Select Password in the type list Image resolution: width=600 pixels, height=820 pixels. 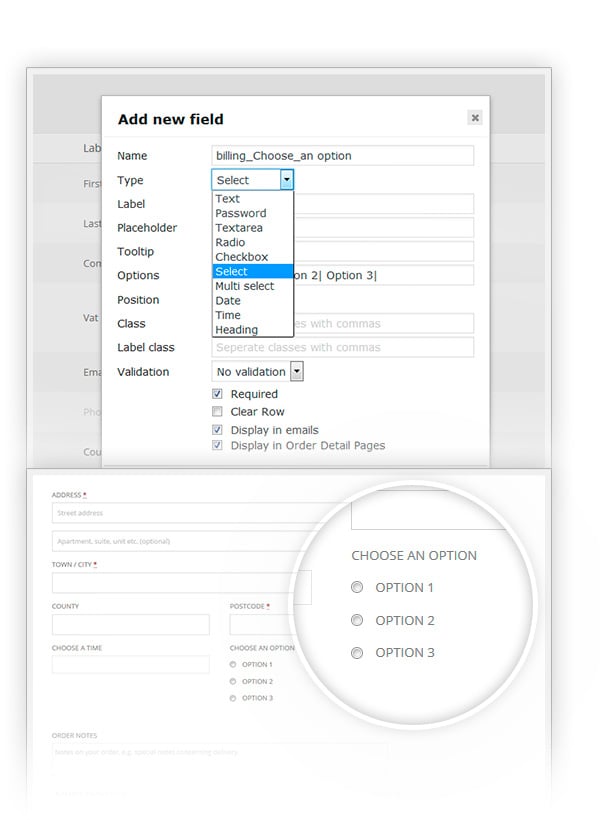[x=241, y=213]
